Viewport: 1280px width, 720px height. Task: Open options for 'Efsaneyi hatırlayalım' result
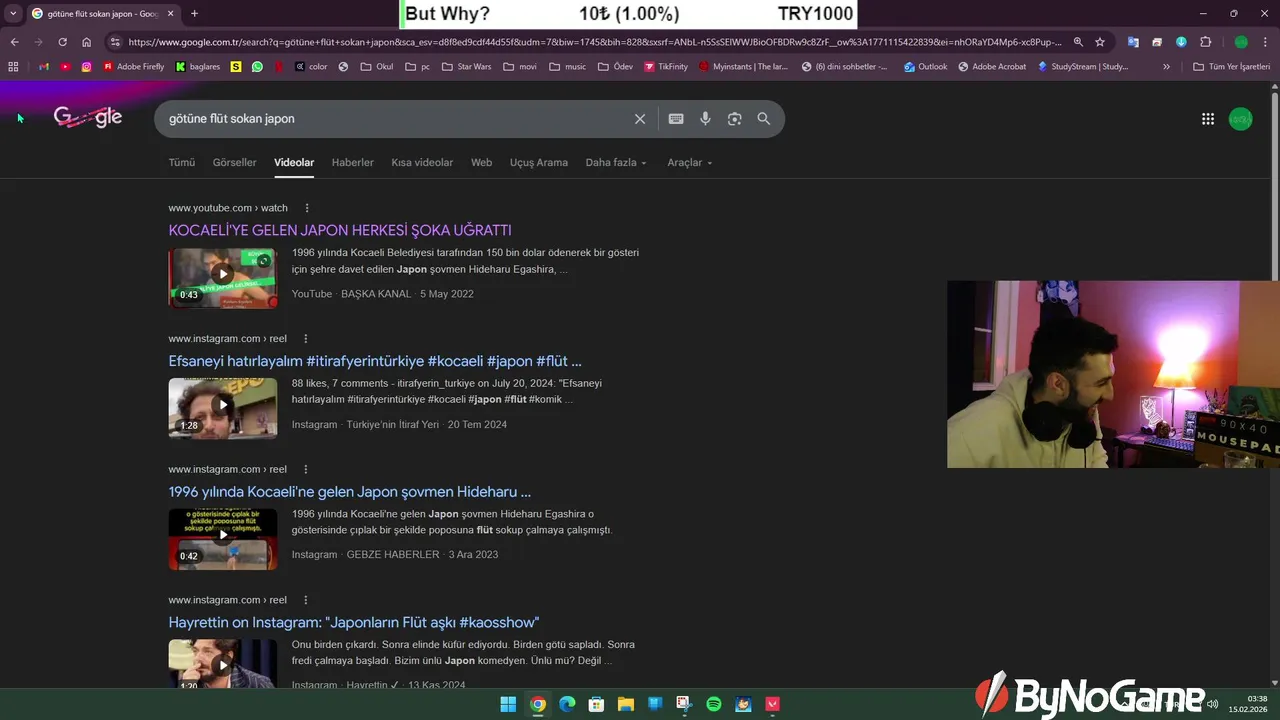pyautogui.click(x=306, y=339)
